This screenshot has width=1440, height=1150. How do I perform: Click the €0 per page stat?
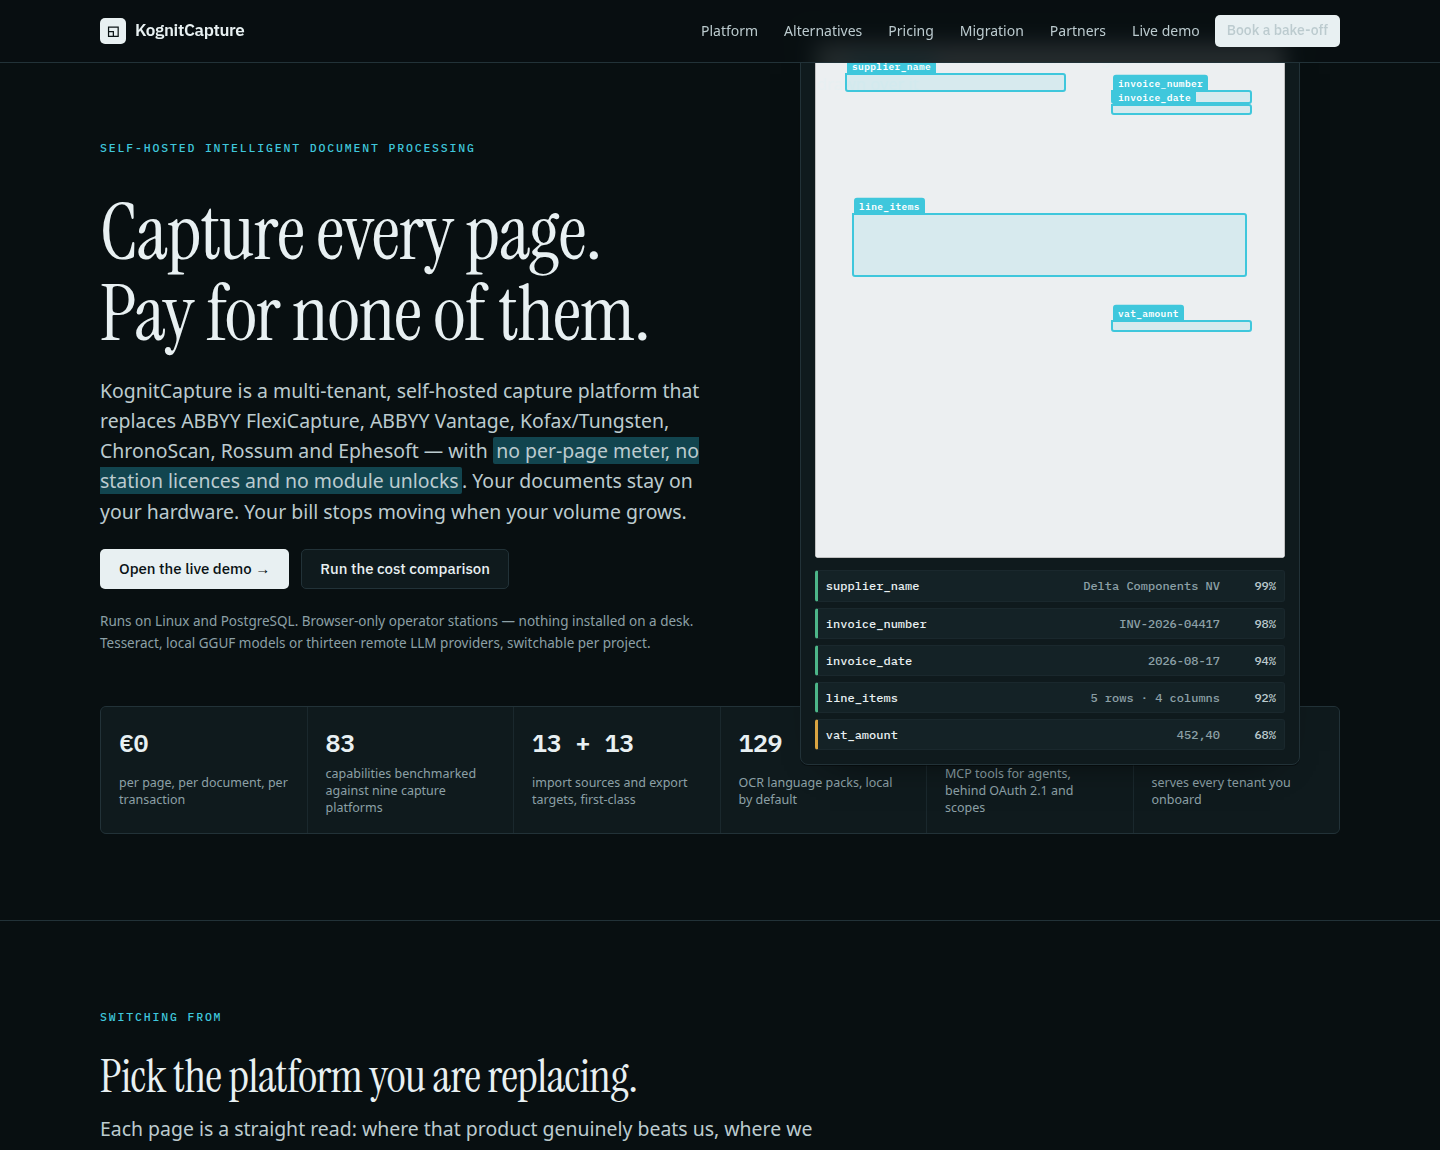[204, 770]
